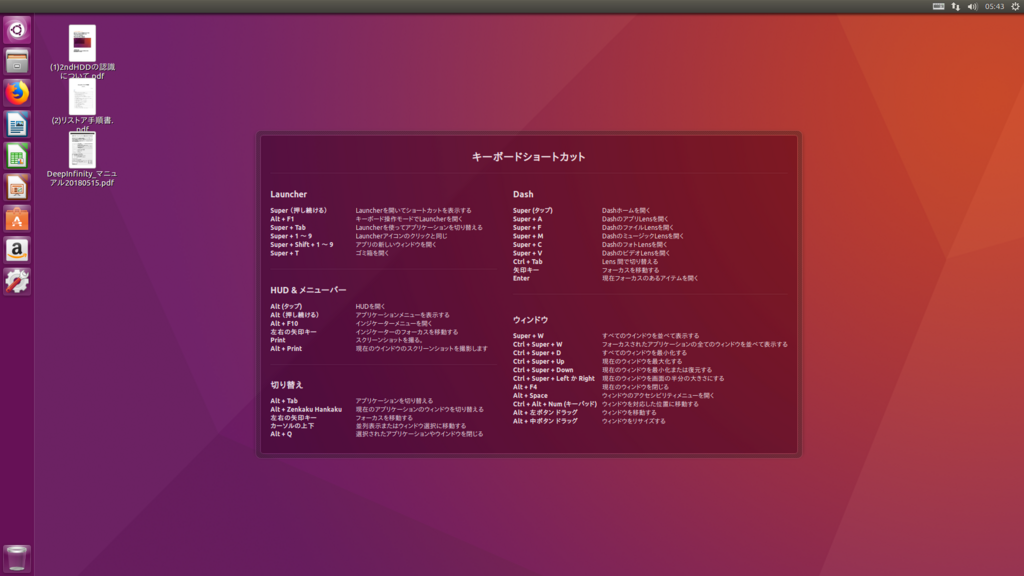The width and height of the screenshot is (1024, 576).
Task: Open the Amazon launcher icon
Action: click(17, 249)
